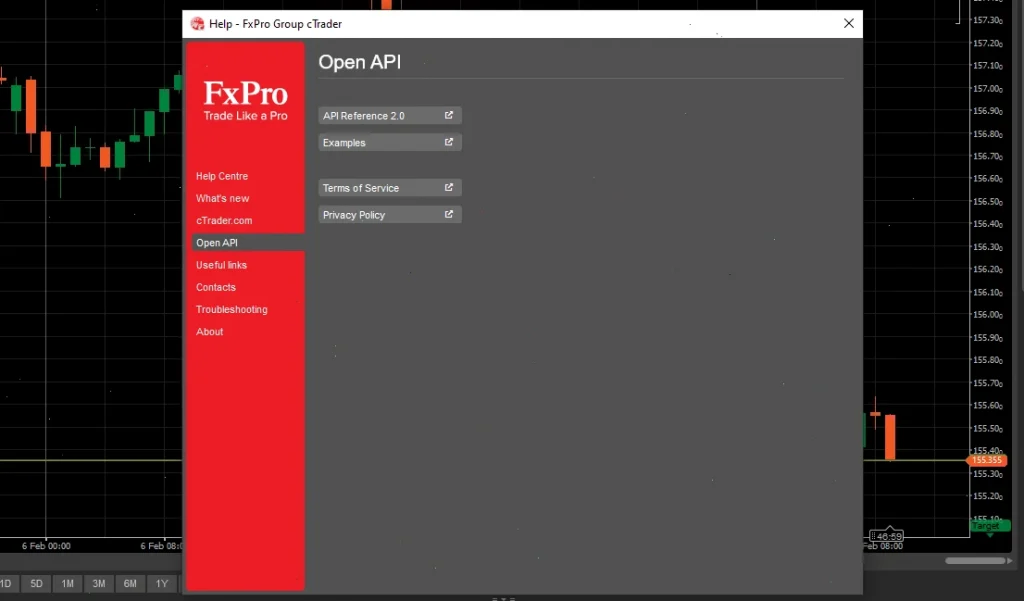Click the 155.355 price label
The width and height of the screenshot is (1024, 601).
point(988,460)
